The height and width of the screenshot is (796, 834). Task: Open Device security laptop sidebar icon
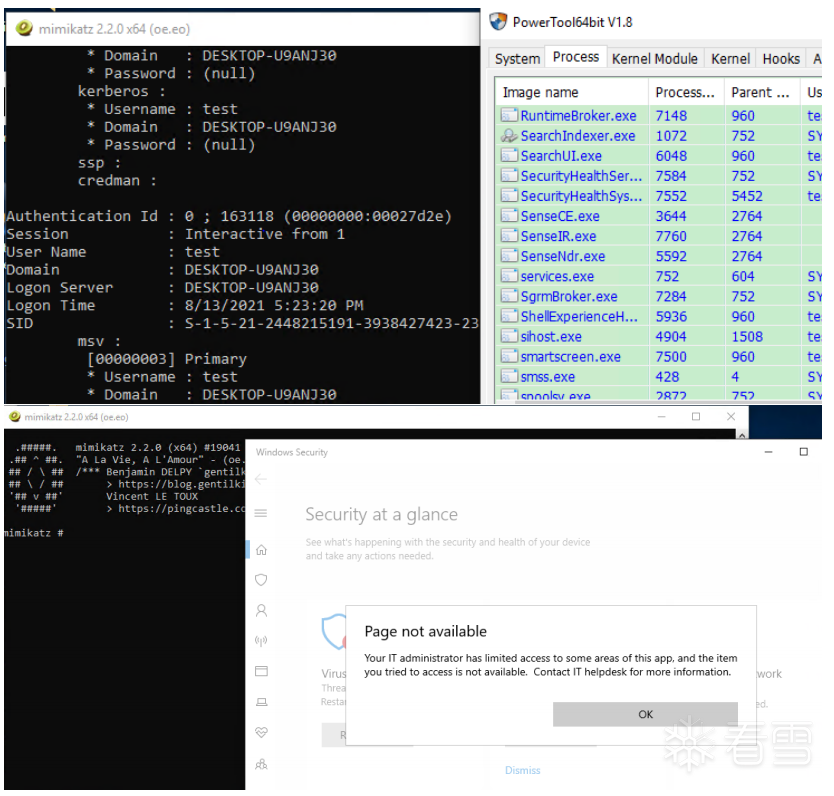(261, 702)
